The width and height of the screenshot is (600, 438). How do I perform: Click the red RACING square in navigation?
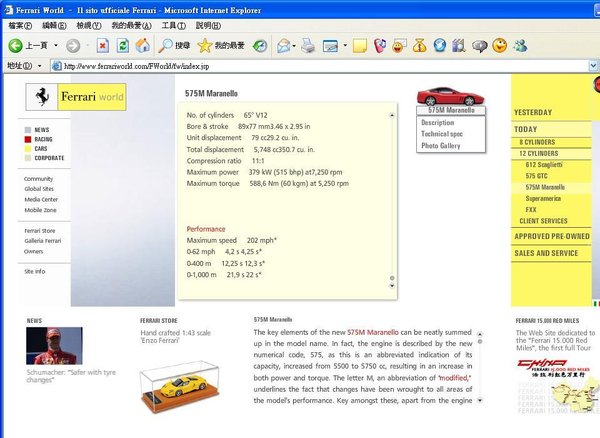tap(27, 140)
